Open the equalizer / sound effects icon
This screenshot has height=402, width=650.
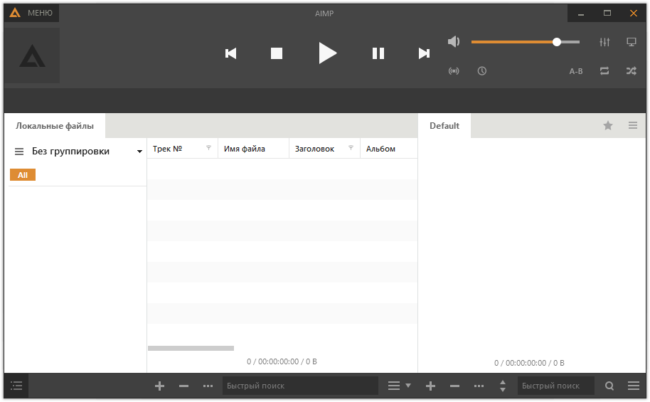click(x=604, y=42)
